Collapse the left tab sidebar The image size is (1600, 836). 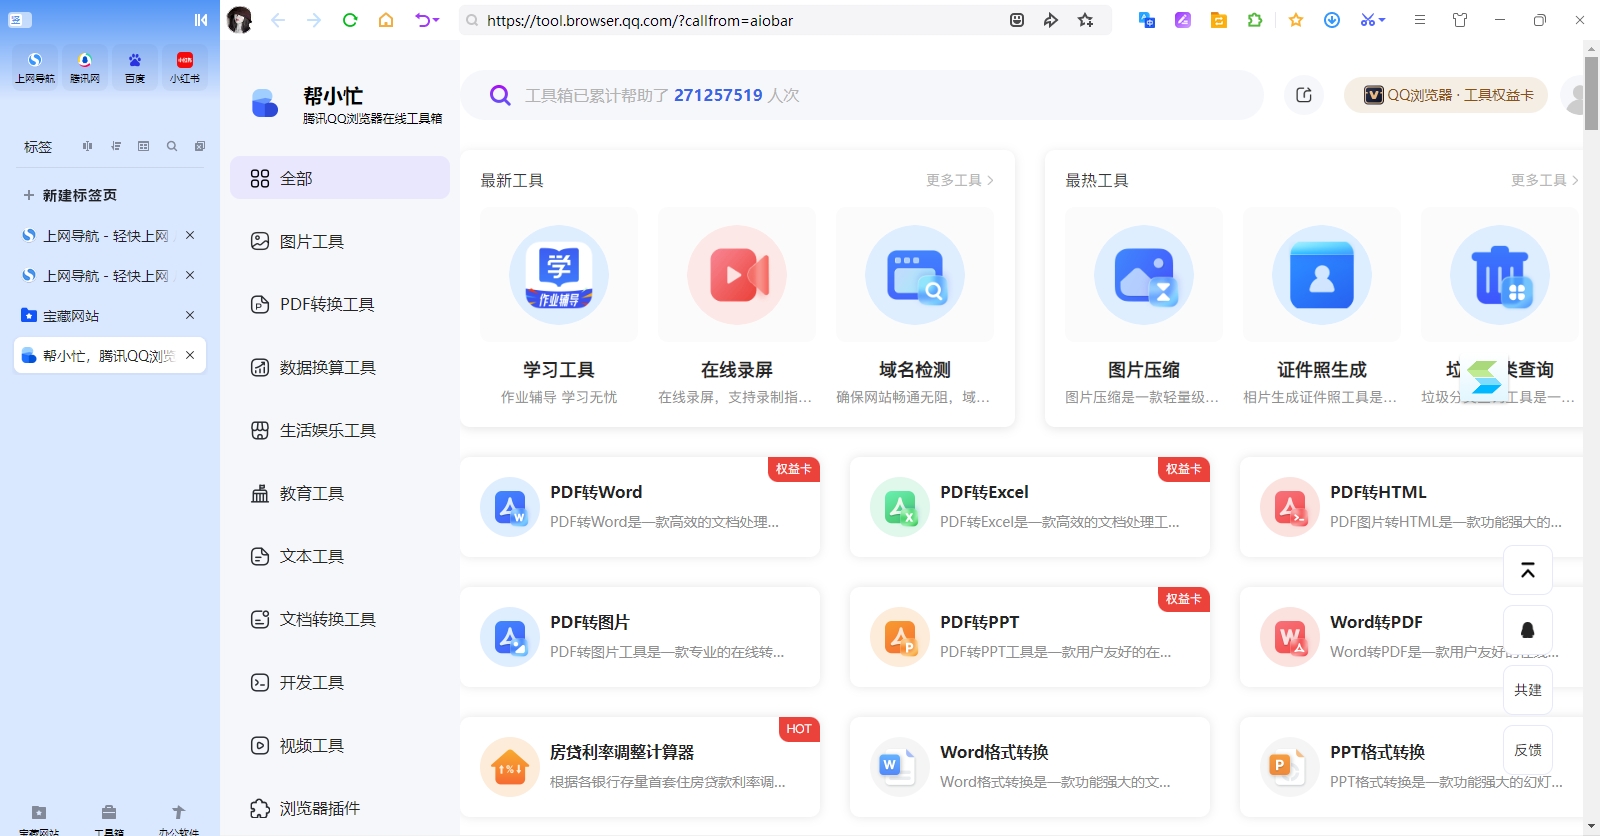201,20
